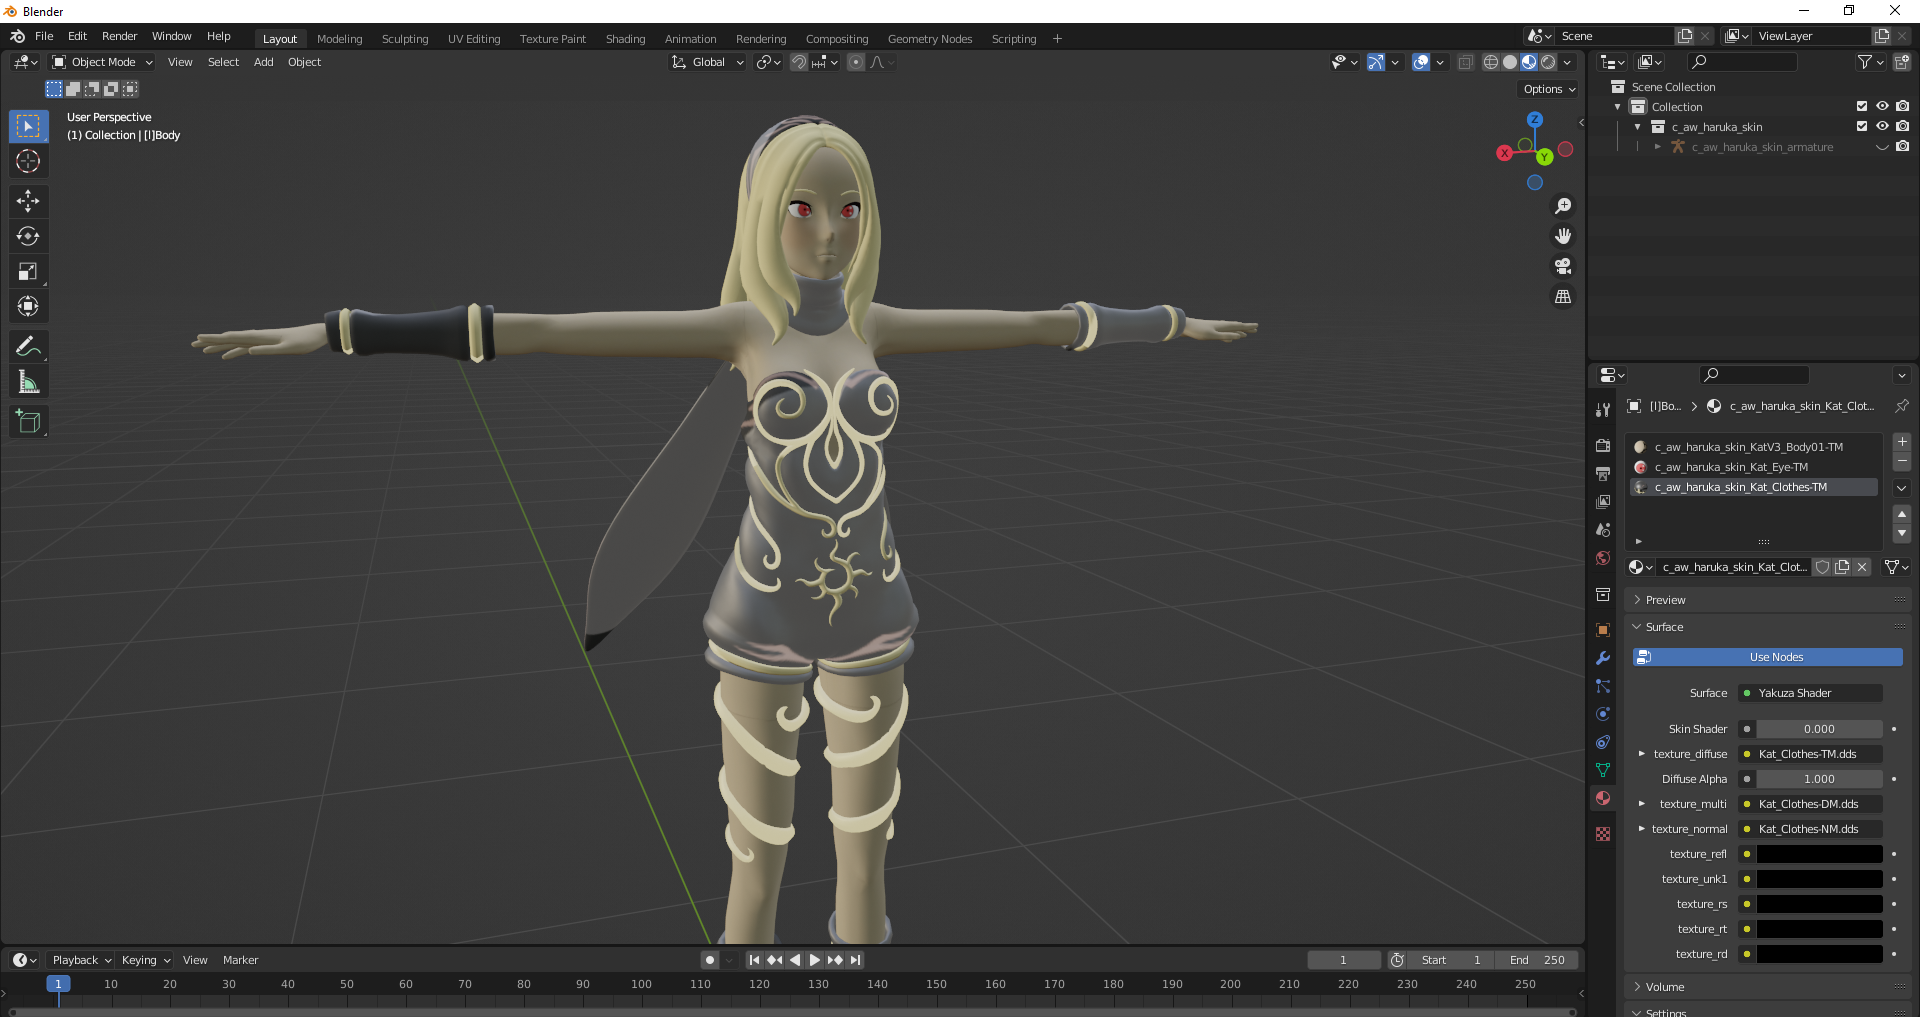Click the pan view hand icon
Viewport: 1920px width, 1017px height.
pos(1563,236)
